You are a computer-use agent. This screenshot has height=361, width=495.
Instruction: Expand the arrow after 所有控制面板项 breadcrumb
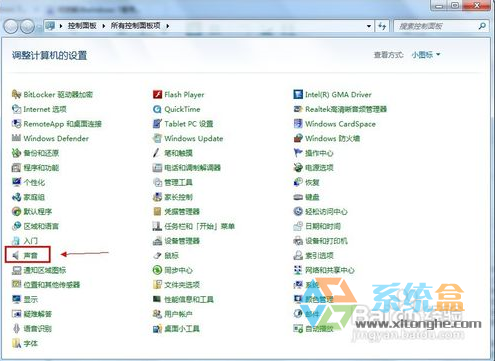[x=168, y=26]
